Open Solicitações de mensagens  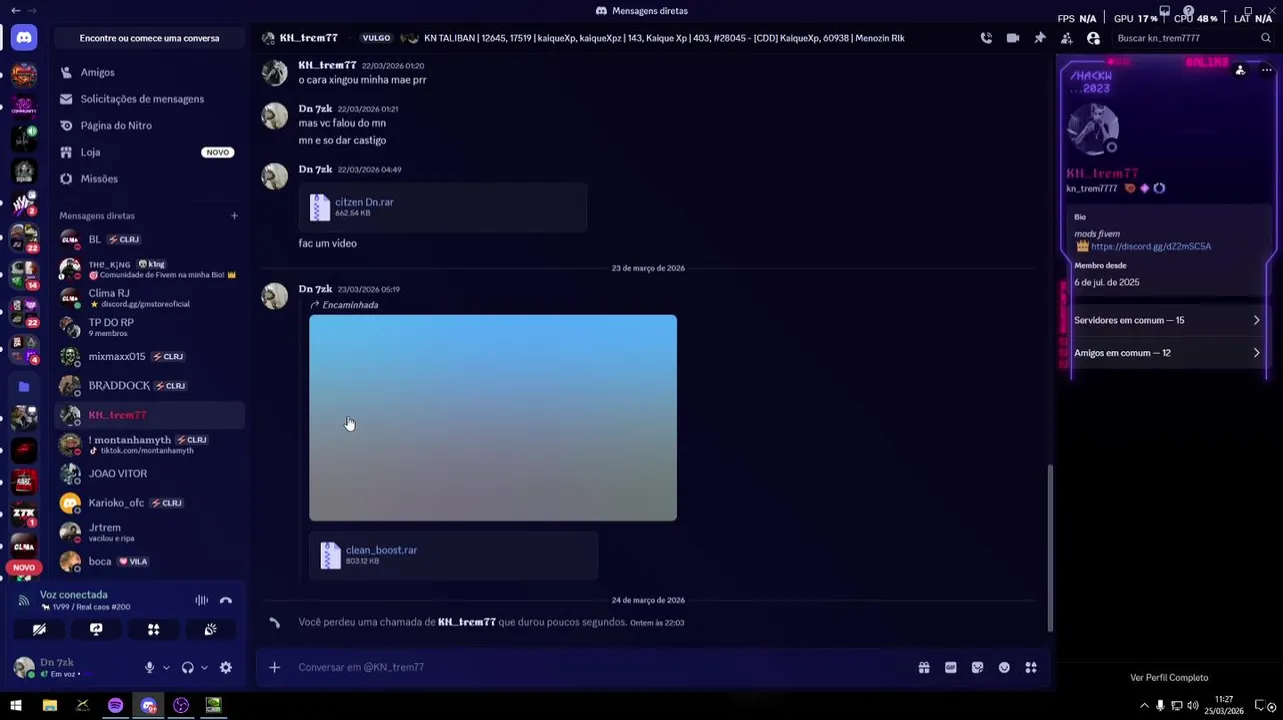point(149,99)
